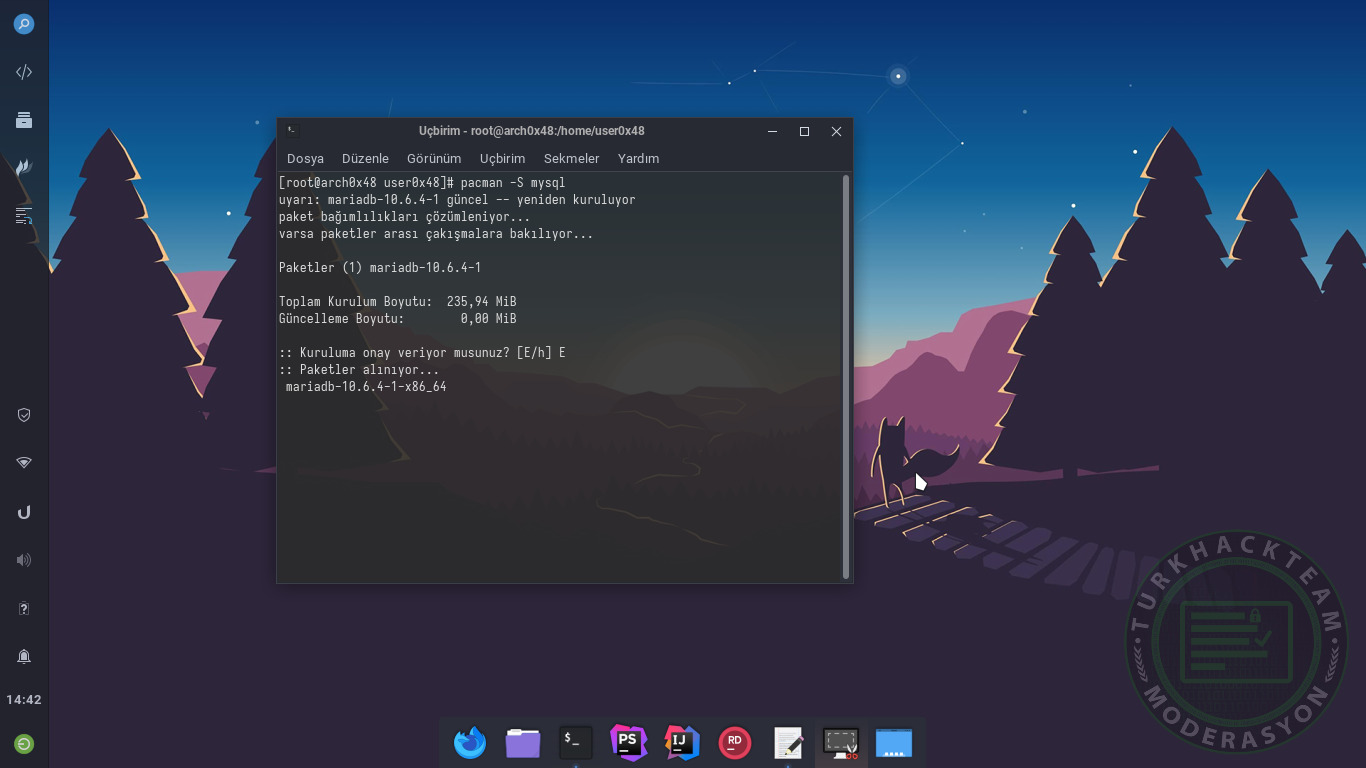This screenshot has width=1366, height=768.
Task: Click the flame icon in the side panel
Action: [x=24, y=167]
